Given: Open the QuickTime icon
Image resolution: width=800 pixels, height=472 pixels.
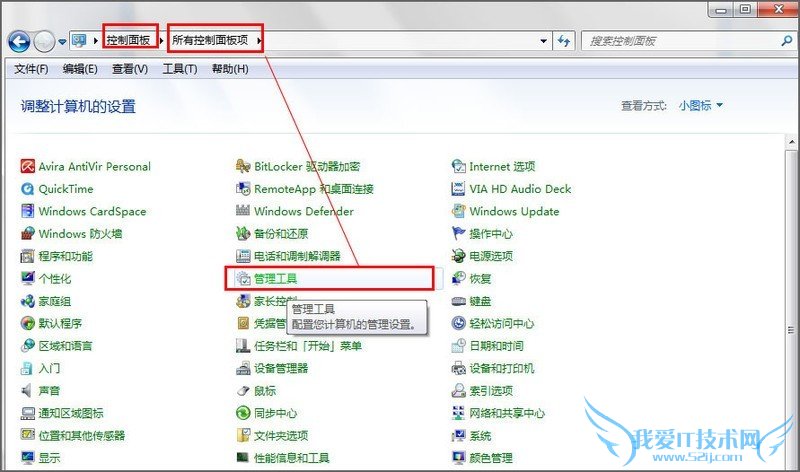Looking at the screenshot, I should [28, 189].
